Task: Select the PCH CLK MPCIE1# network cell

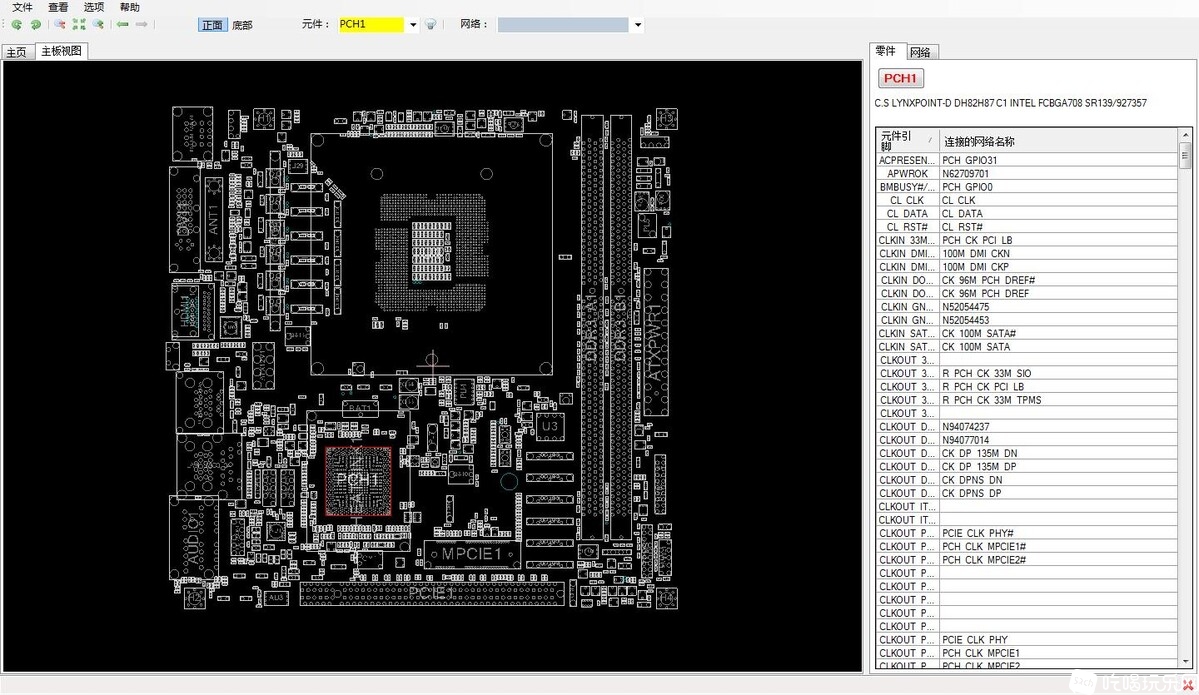Action: pyautogui.click(x=1058, y=546)
